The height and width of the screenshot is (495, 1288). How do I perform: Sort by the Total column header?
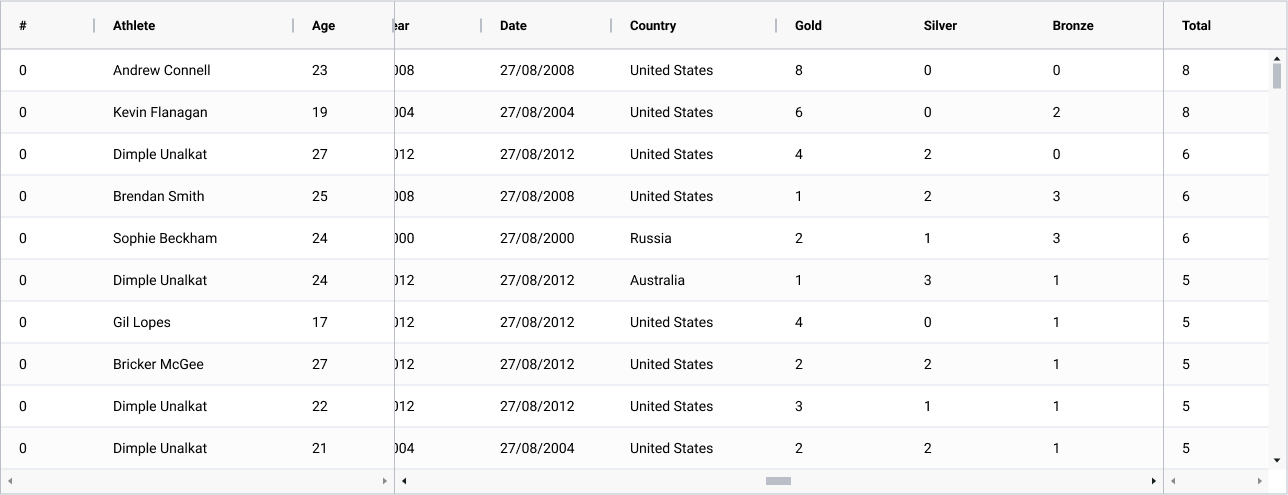click(1196, 26)
